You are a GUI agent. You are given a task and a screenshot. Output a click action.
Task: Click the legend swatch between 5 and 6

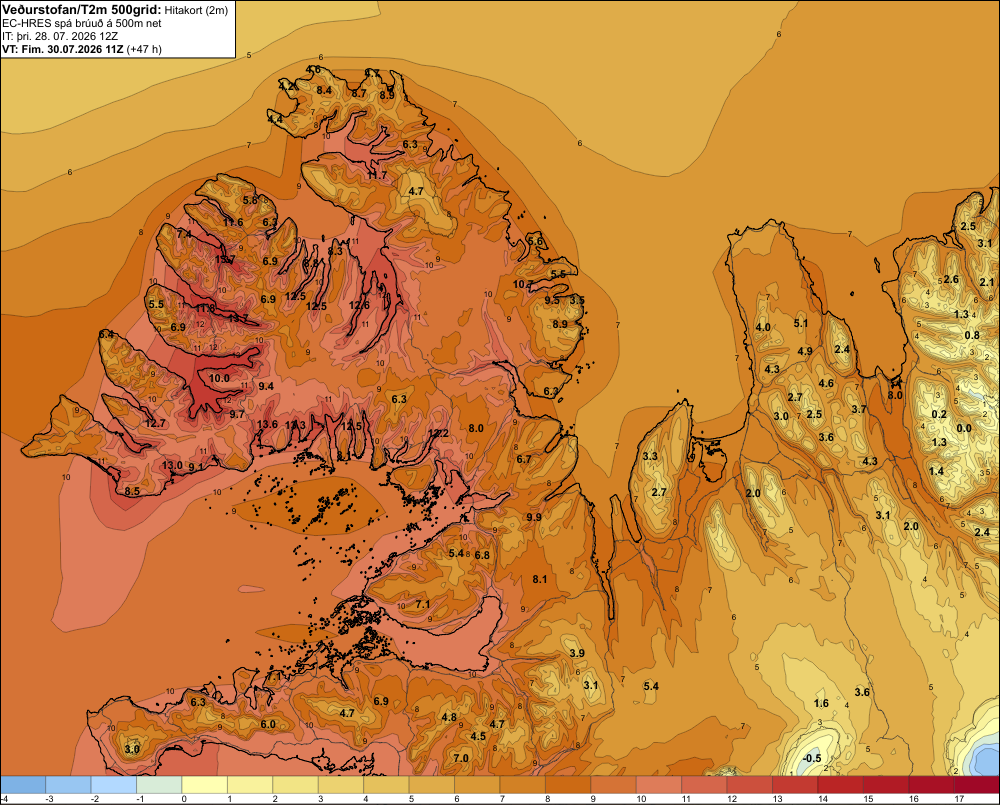pos(432,785)
